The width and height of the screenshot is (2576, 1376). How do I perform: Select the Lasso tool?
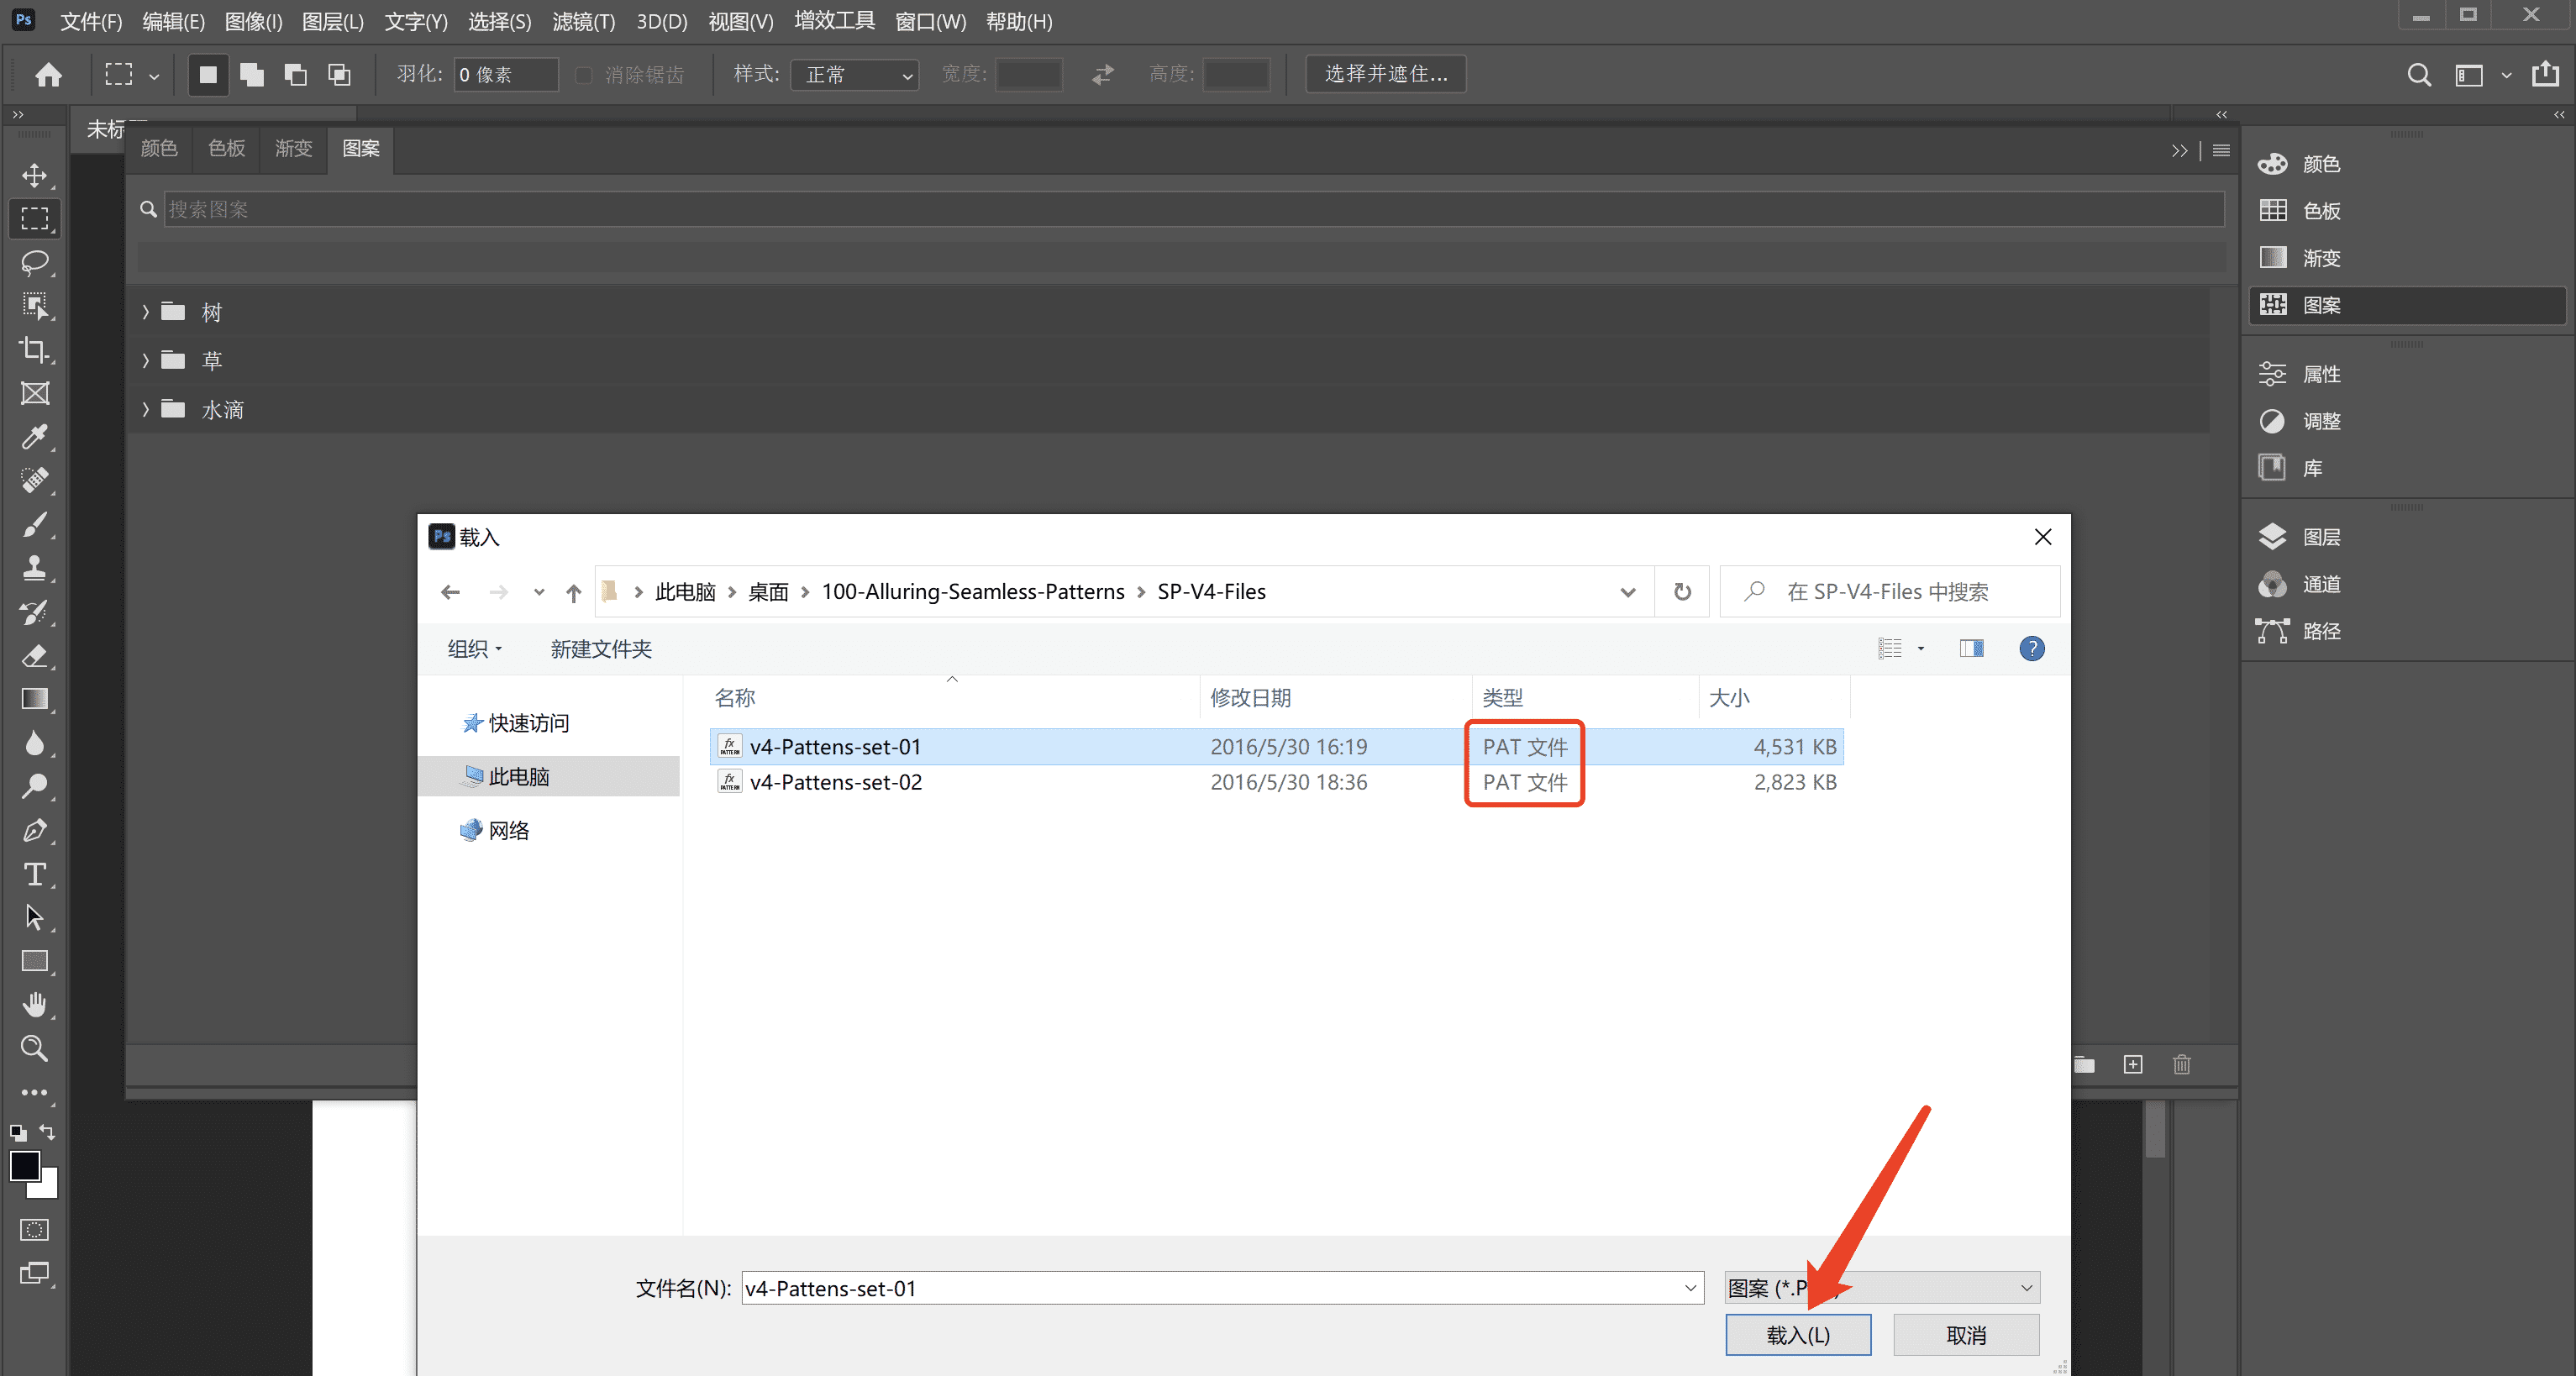click(35, 263)
